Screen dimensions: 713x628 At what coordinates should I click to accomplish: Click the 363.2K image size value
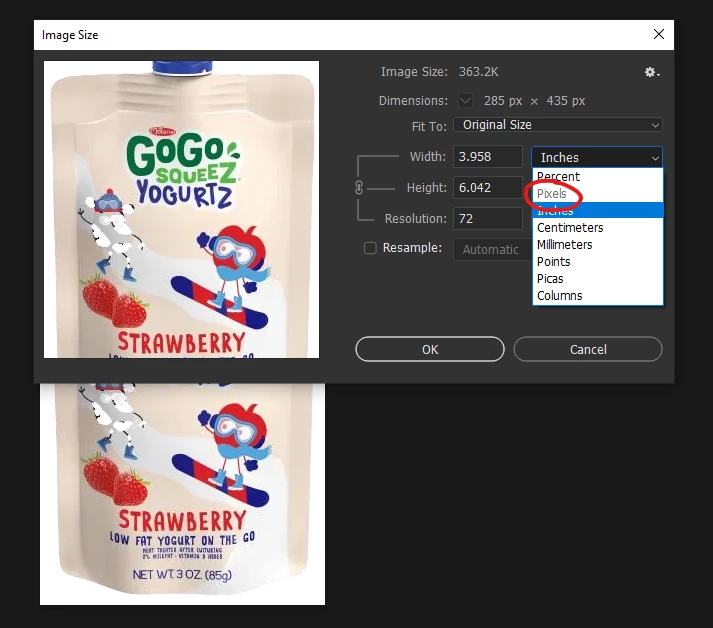[x=478, y=72]
